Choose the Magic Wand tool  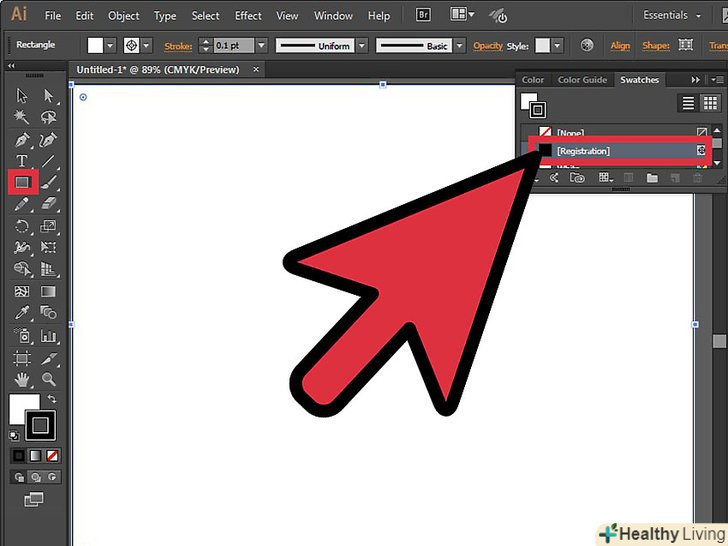coord(22,118)
